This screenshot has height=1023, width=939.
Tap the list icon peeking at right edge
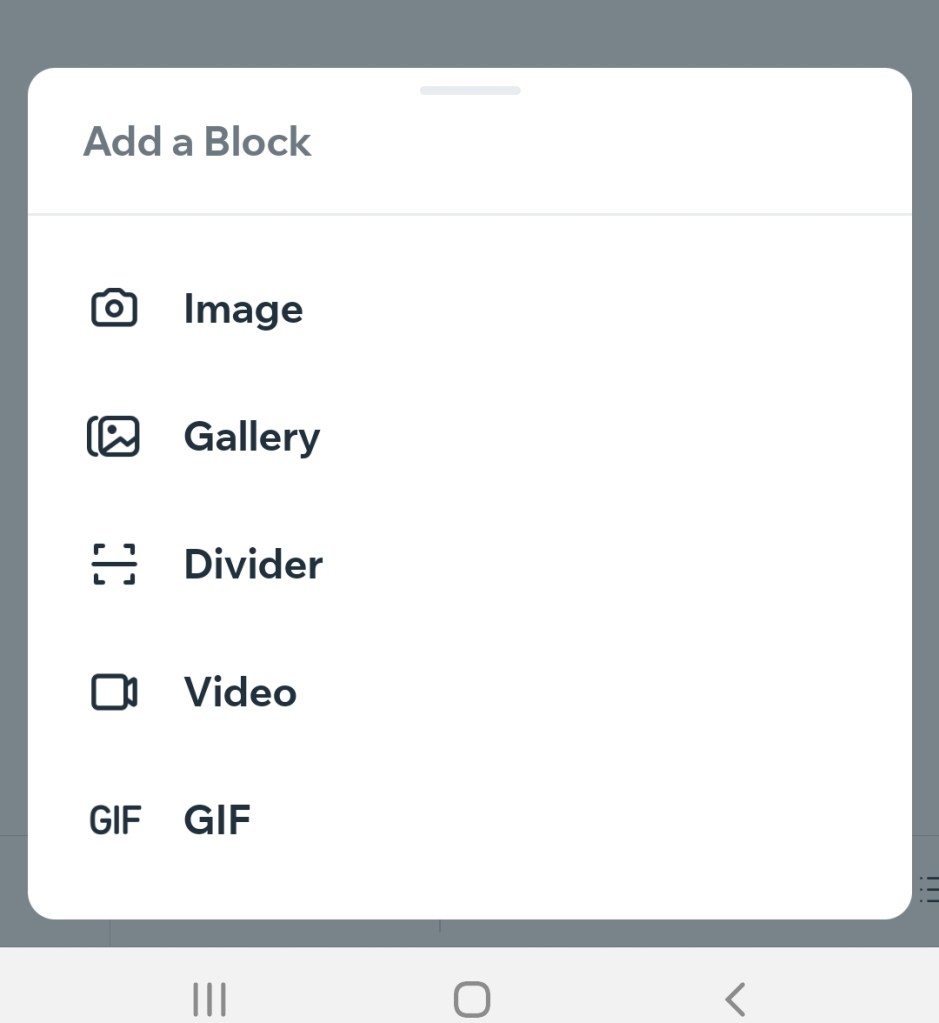[x=928, y=888]
